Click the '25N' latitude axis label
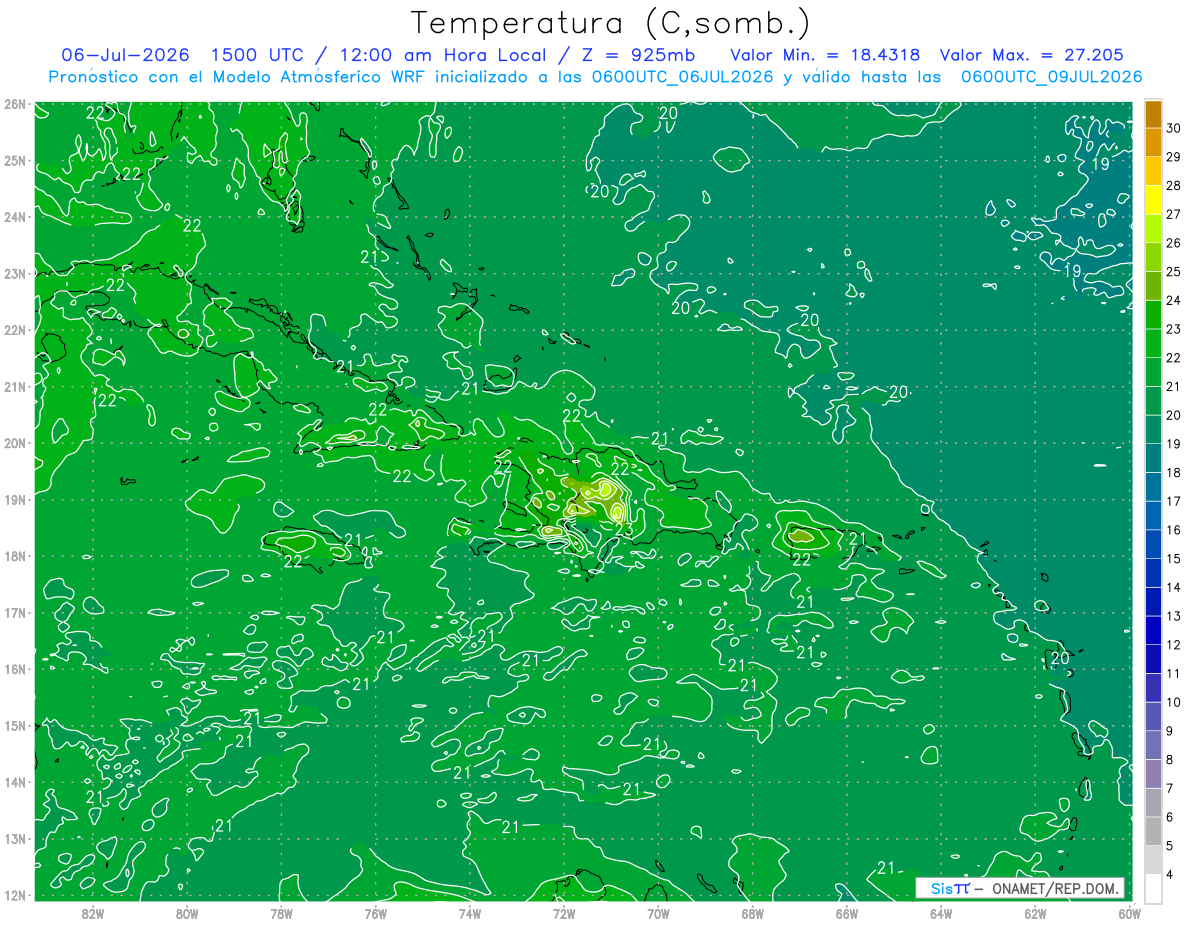 pos(14,160)
